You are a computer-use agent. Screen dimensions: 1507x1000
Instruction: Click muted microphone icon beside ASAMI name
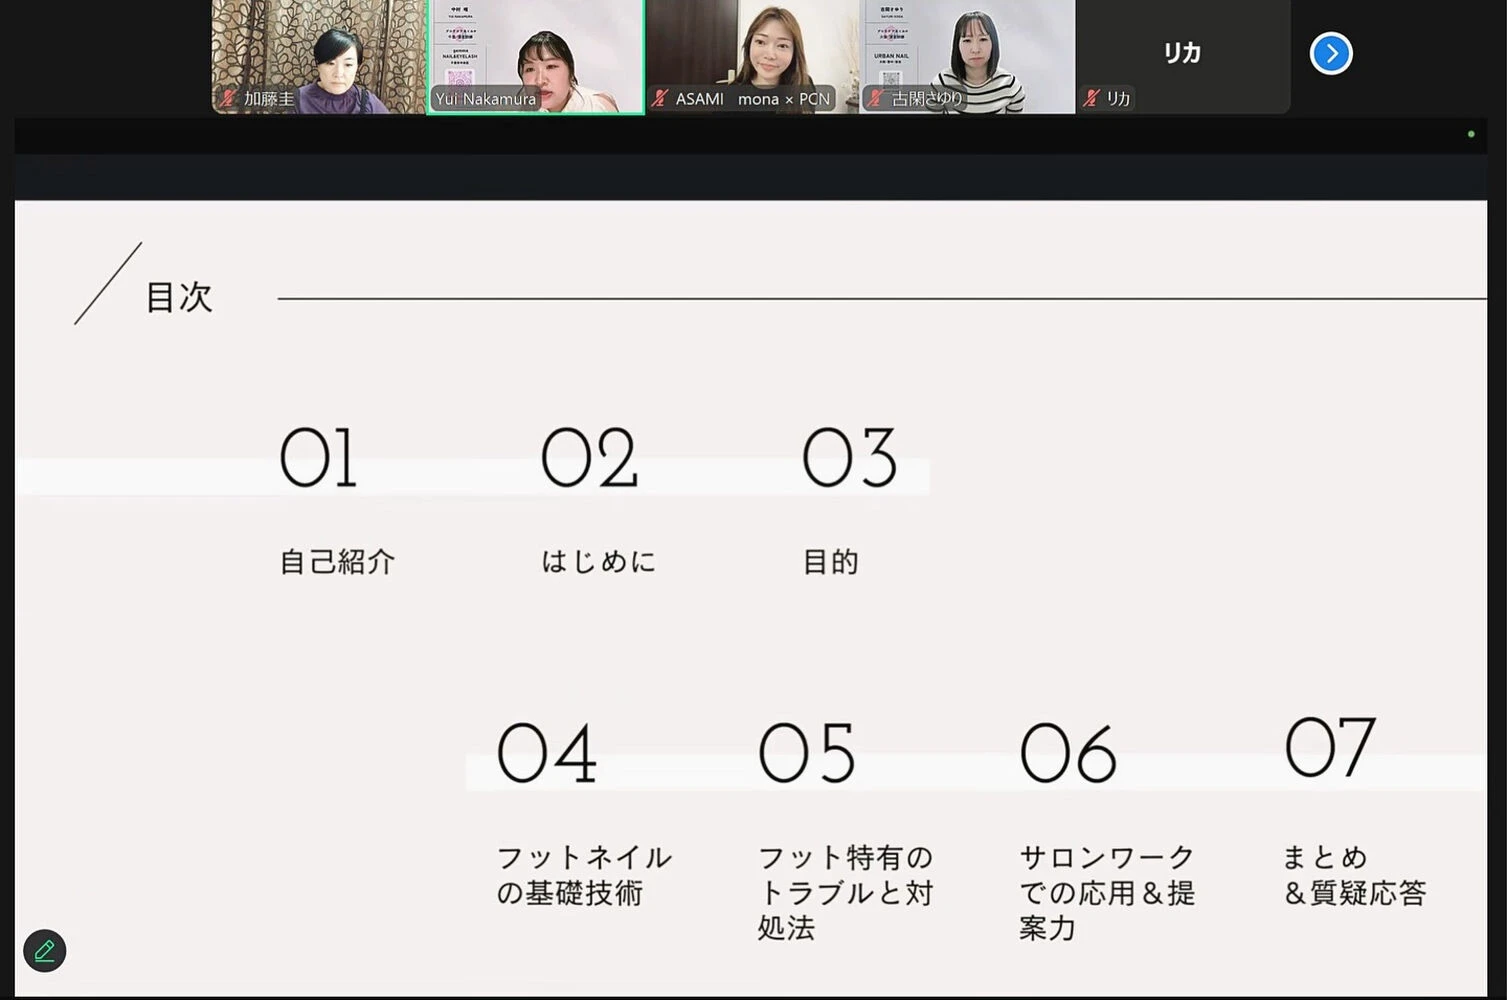pos(660,98)
